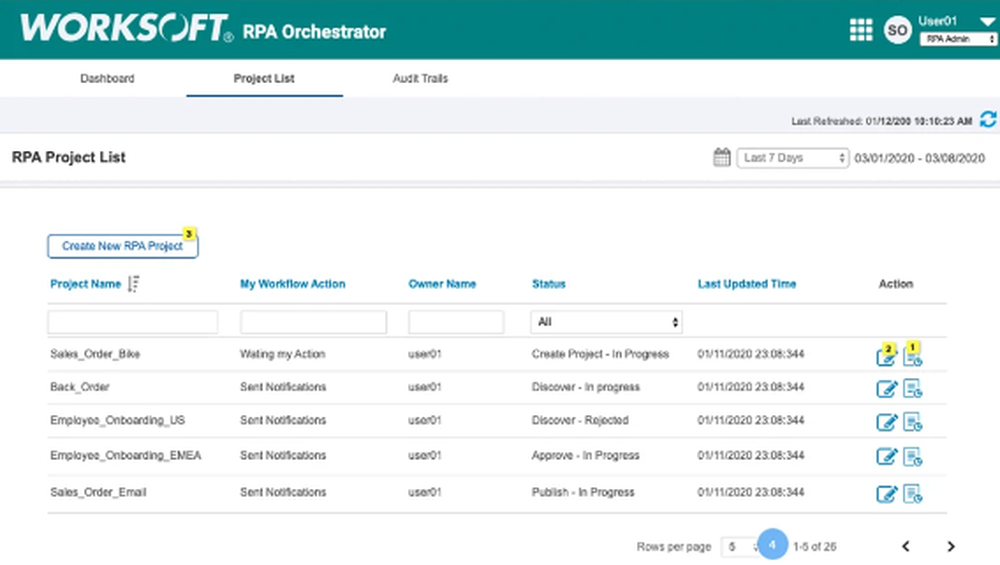Click 'Approve - In Progress' status cell

click(585, 455)
